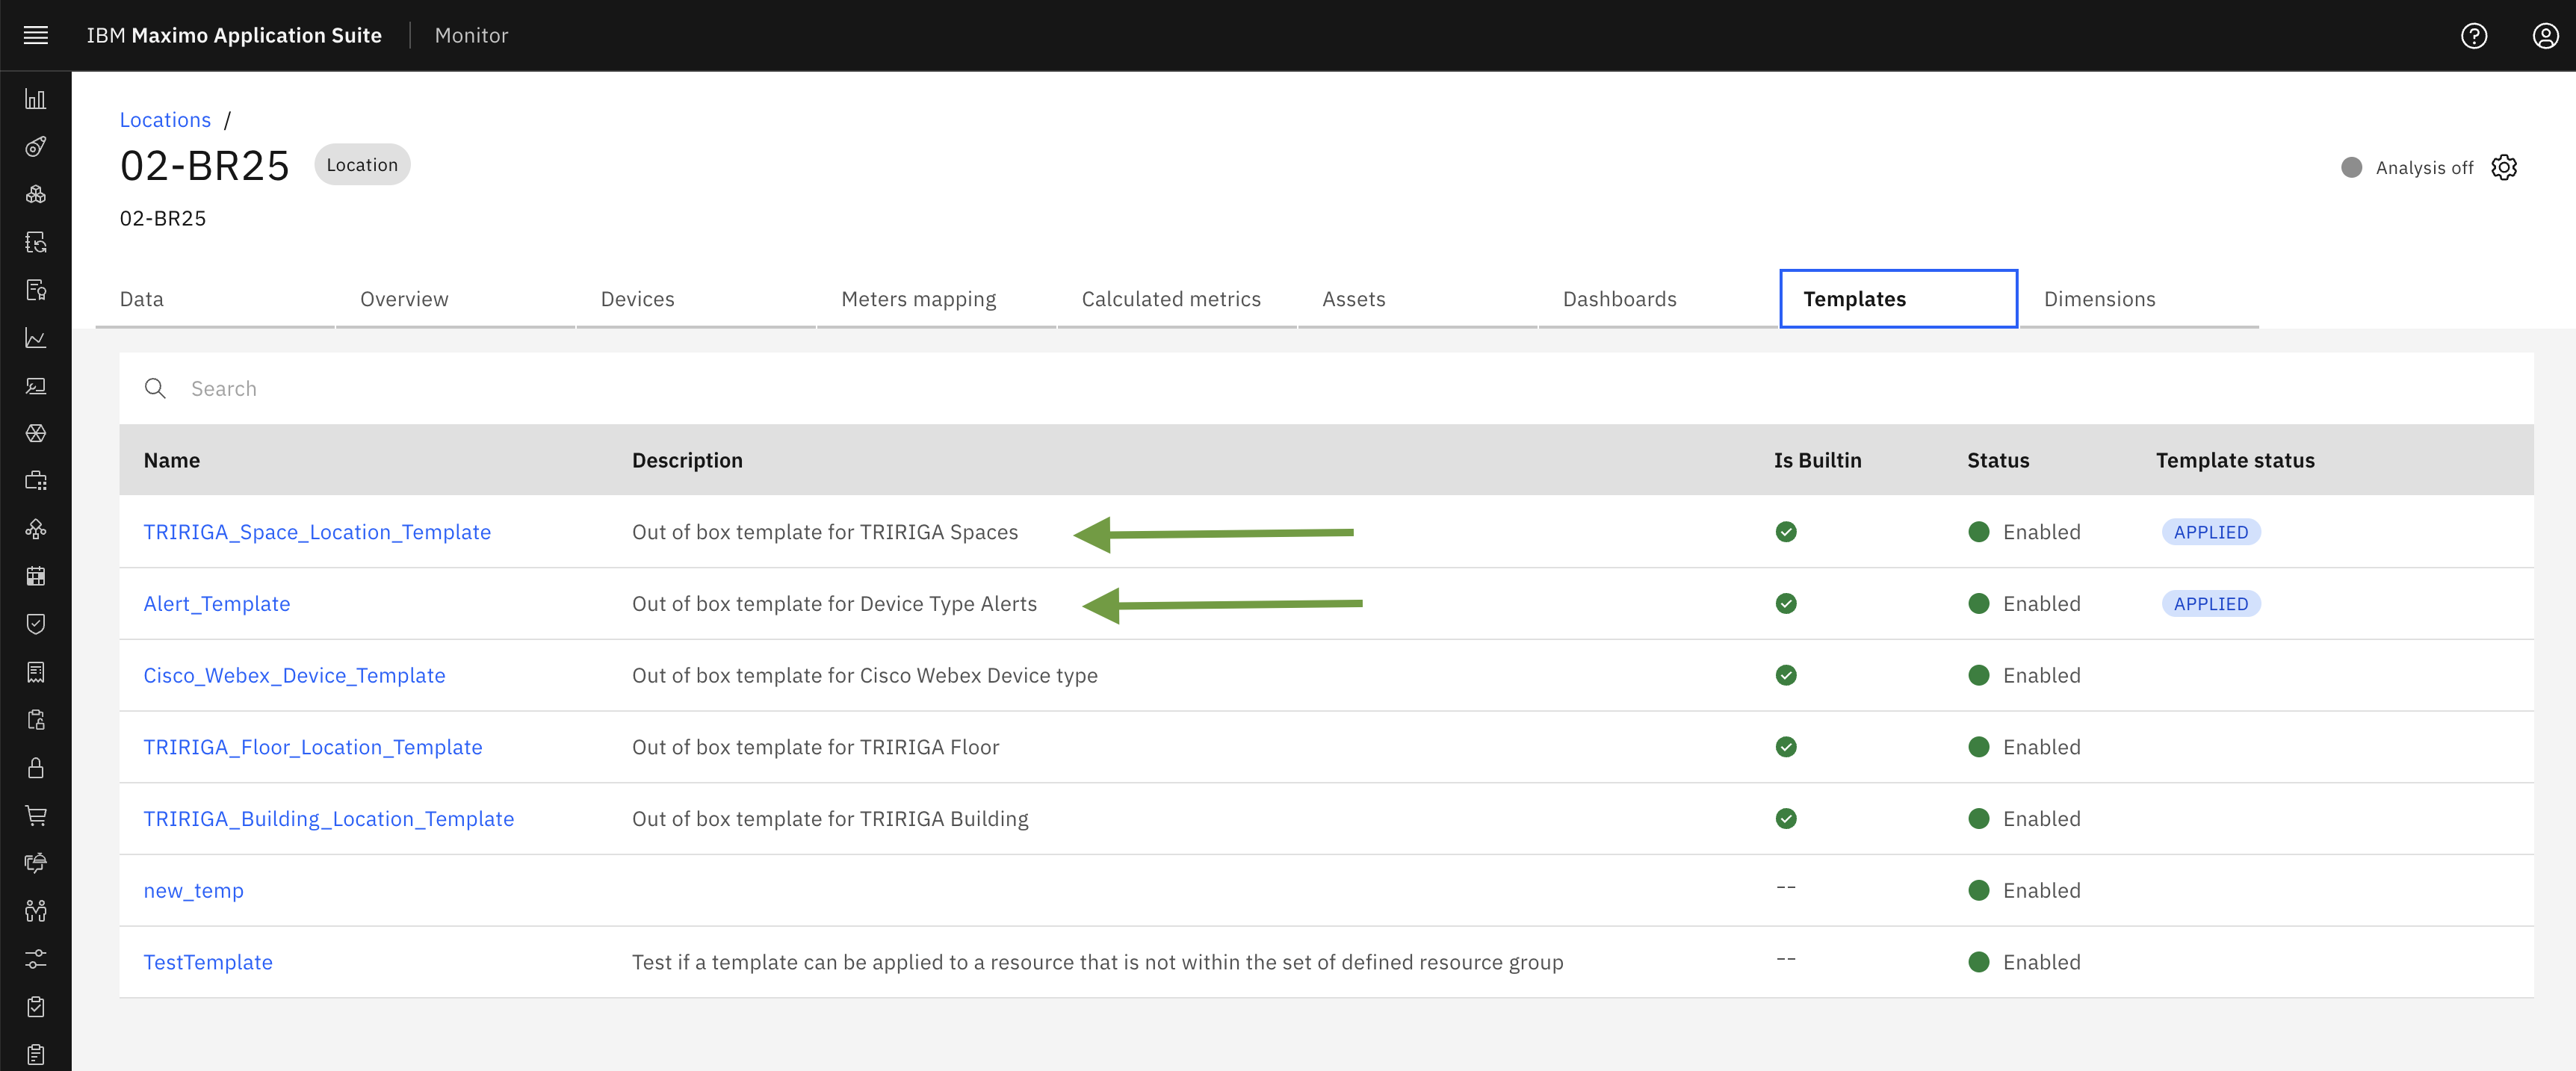Go back via Locations breadcrumb link
The image size is (2576, 1071).
(165, 120)
